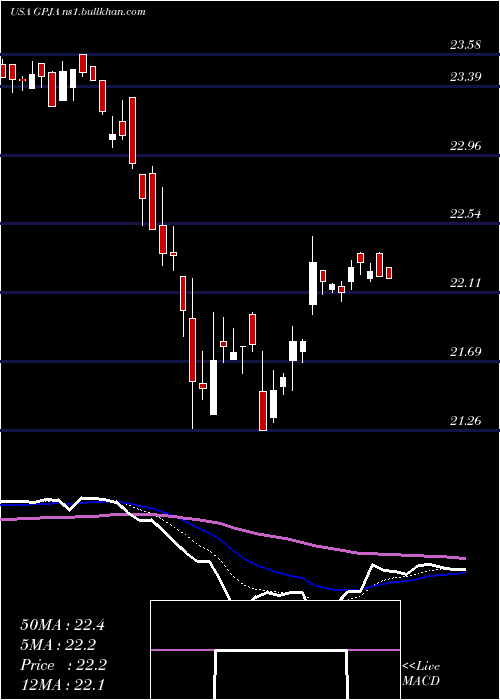Click the 23.58 price level label

tap(466, 45)
